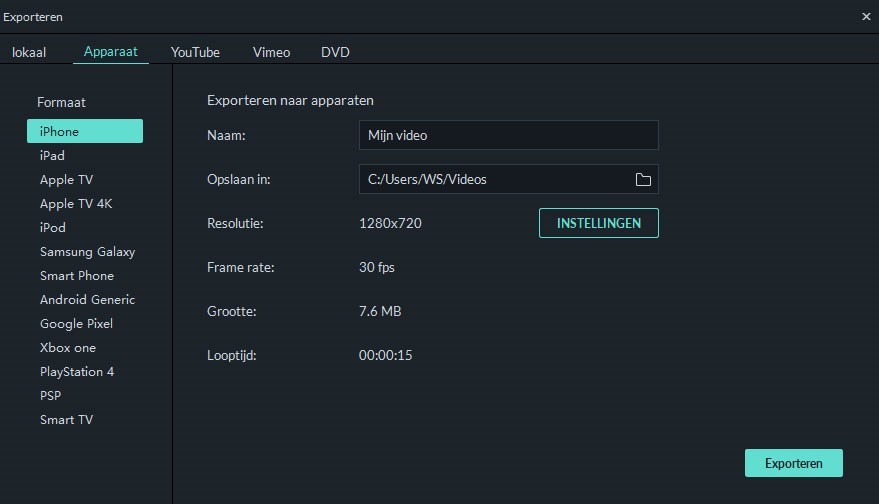Go to the DVD tab

[x=335, y=52]
